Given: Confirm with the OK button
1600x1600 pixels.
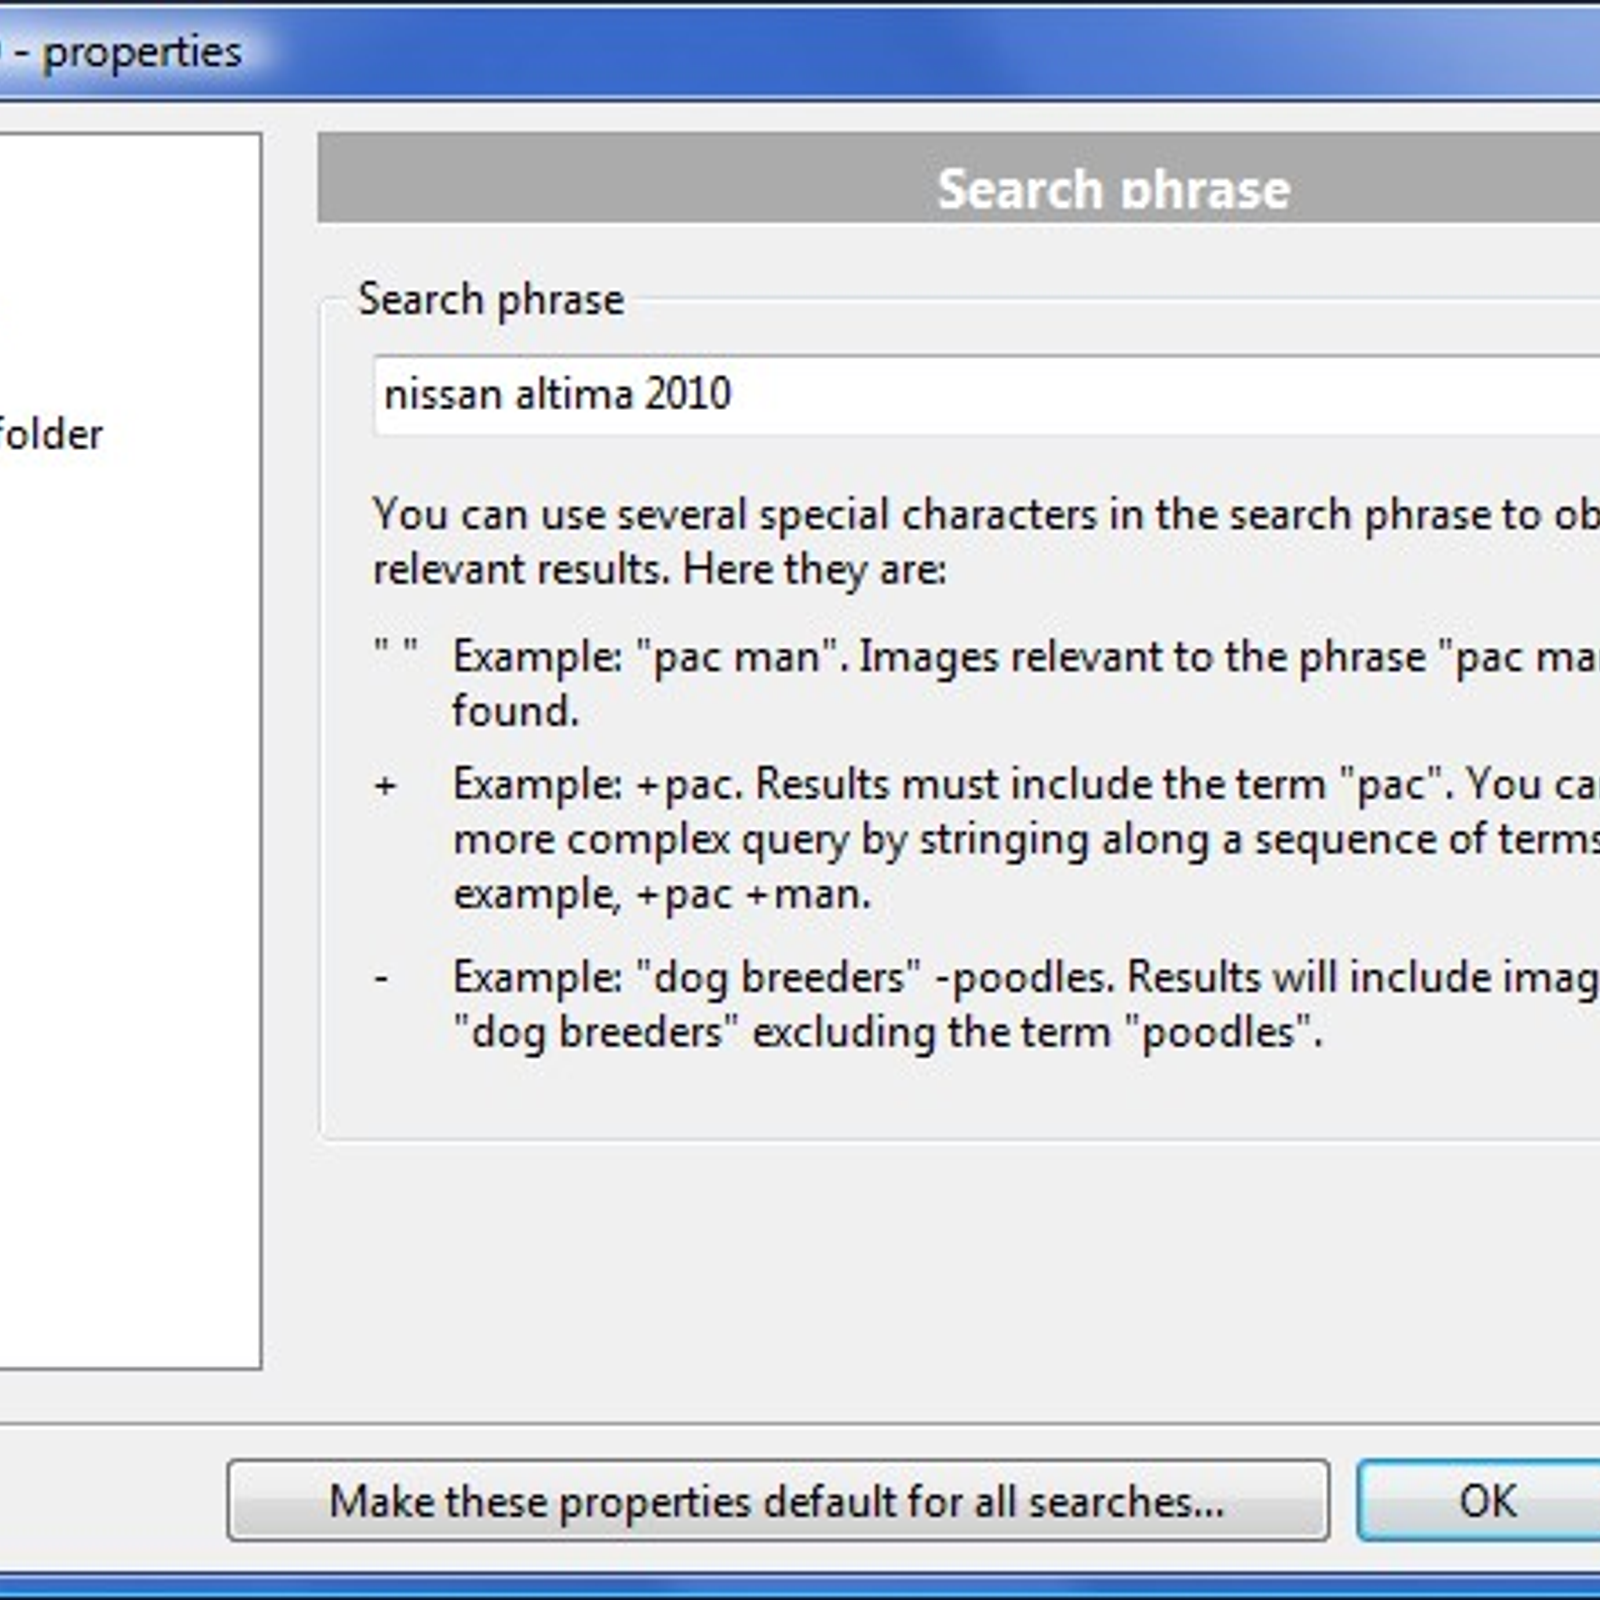Looking at the screenshot, I should [1480, 1500].
